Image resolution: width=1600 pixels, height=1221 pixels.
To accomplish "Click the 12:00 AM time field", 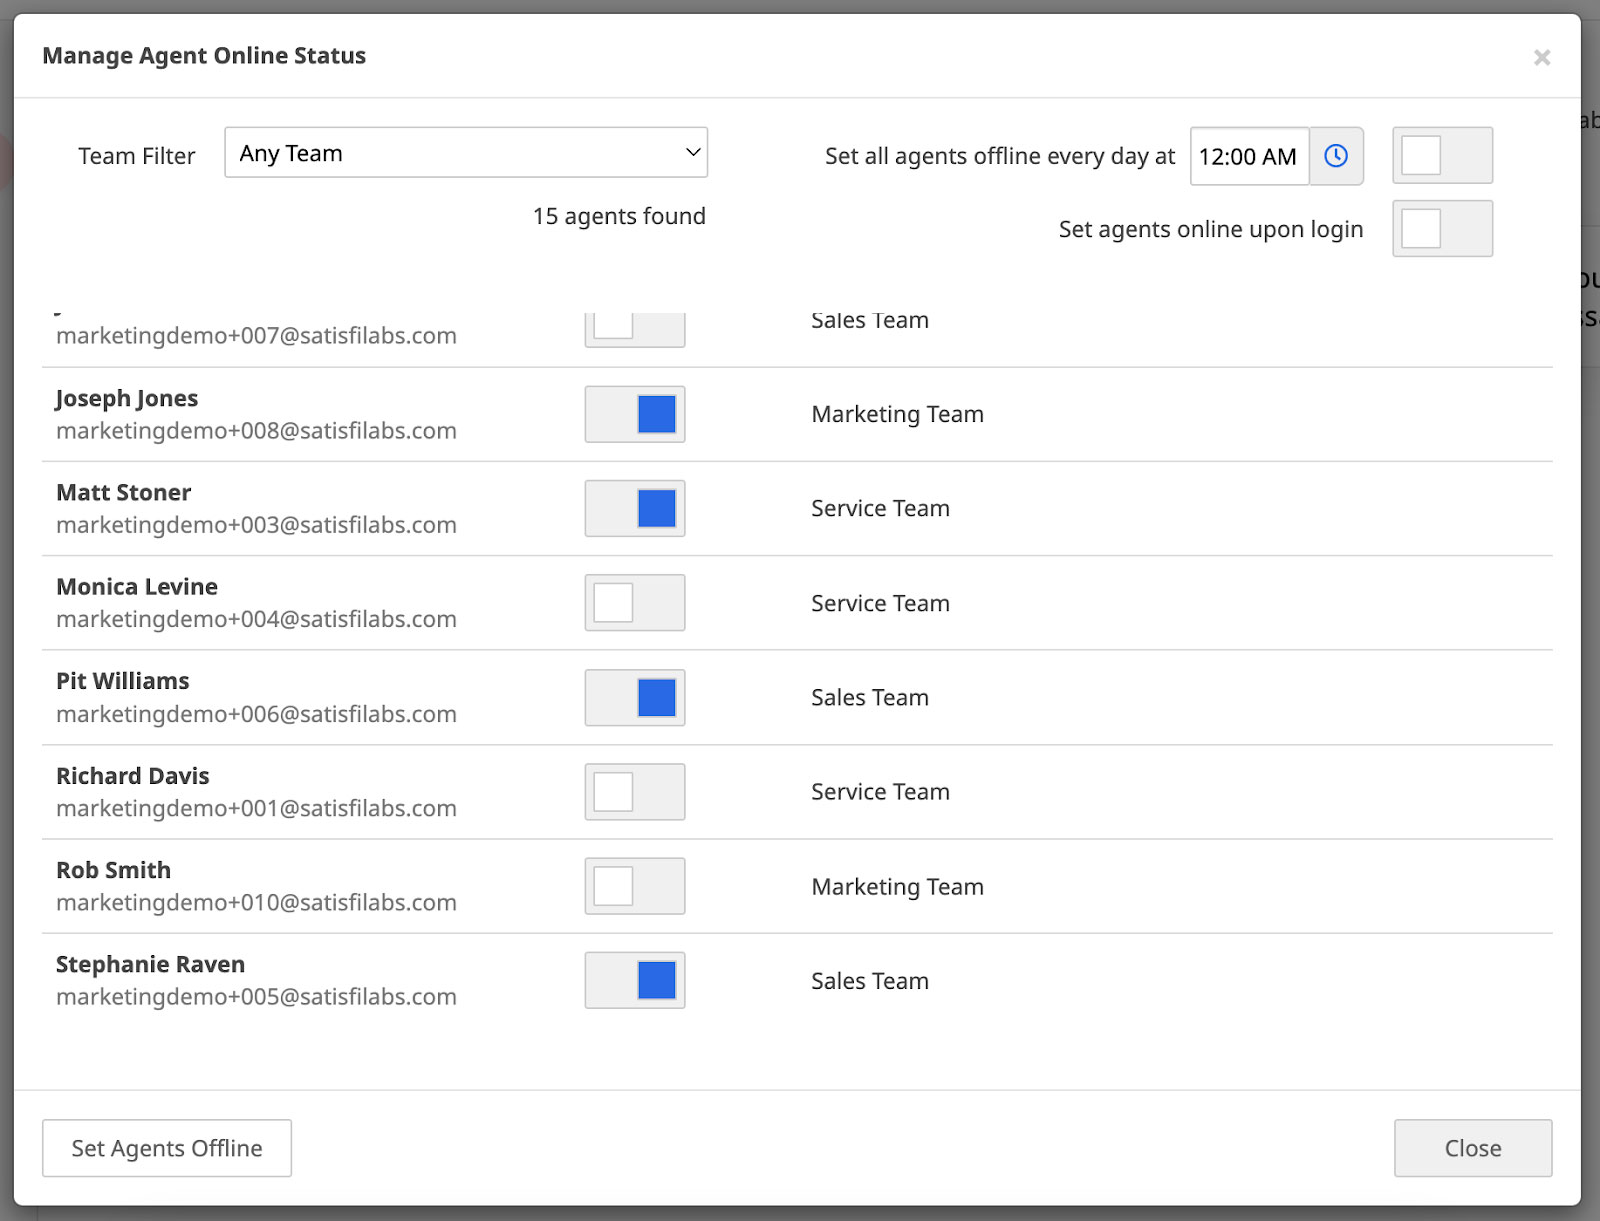I will (1249, 156).
